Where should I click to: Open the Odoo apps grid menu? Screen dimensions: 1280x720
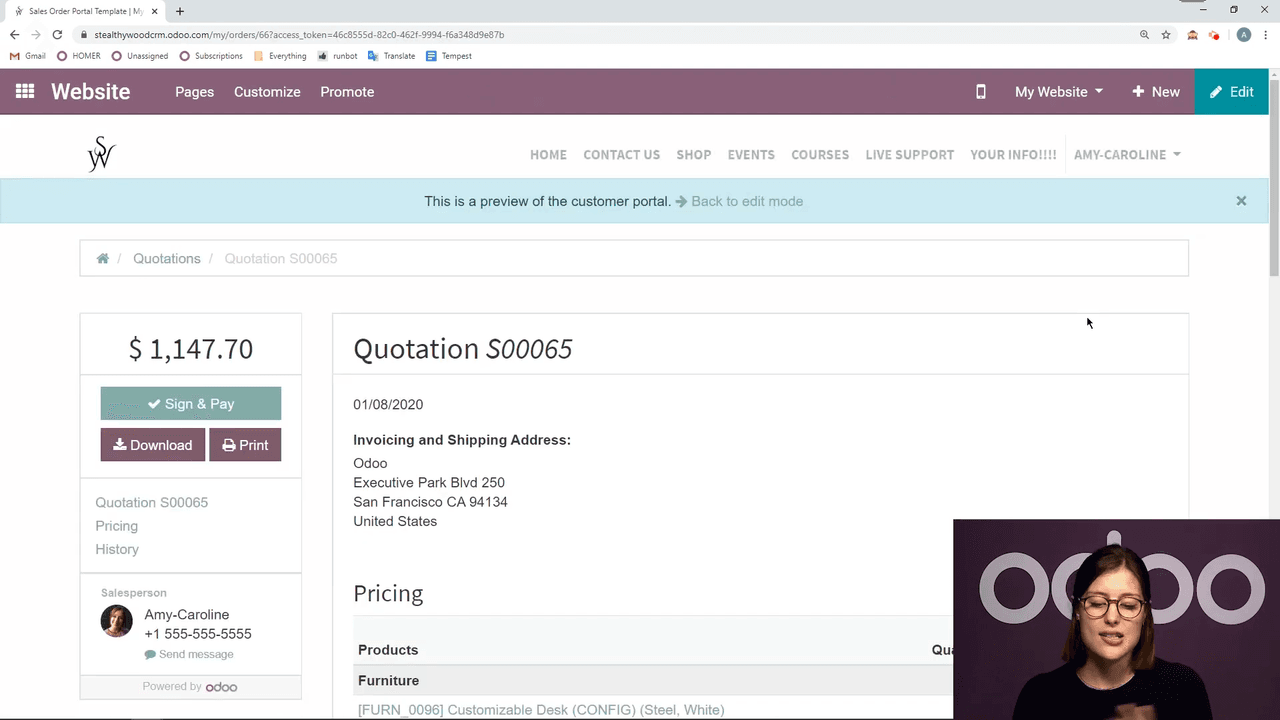pyautogui.click(x=25, y=91)
